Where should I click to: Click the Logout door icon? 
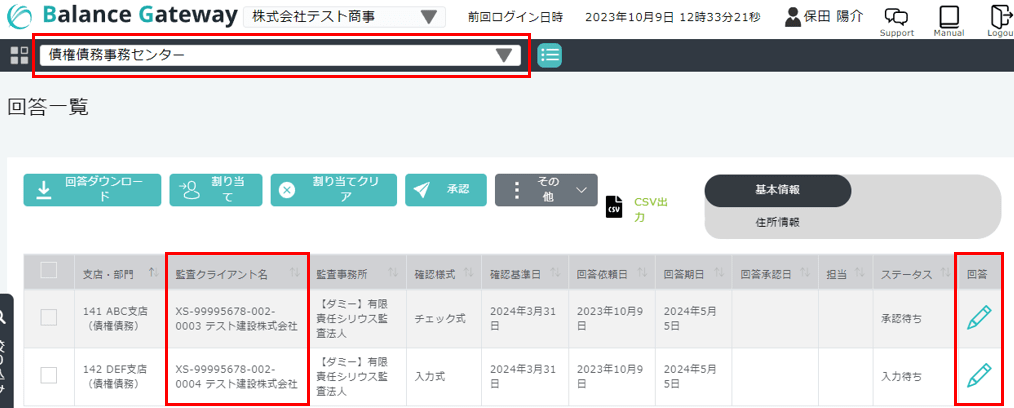(x=999, y=16)
